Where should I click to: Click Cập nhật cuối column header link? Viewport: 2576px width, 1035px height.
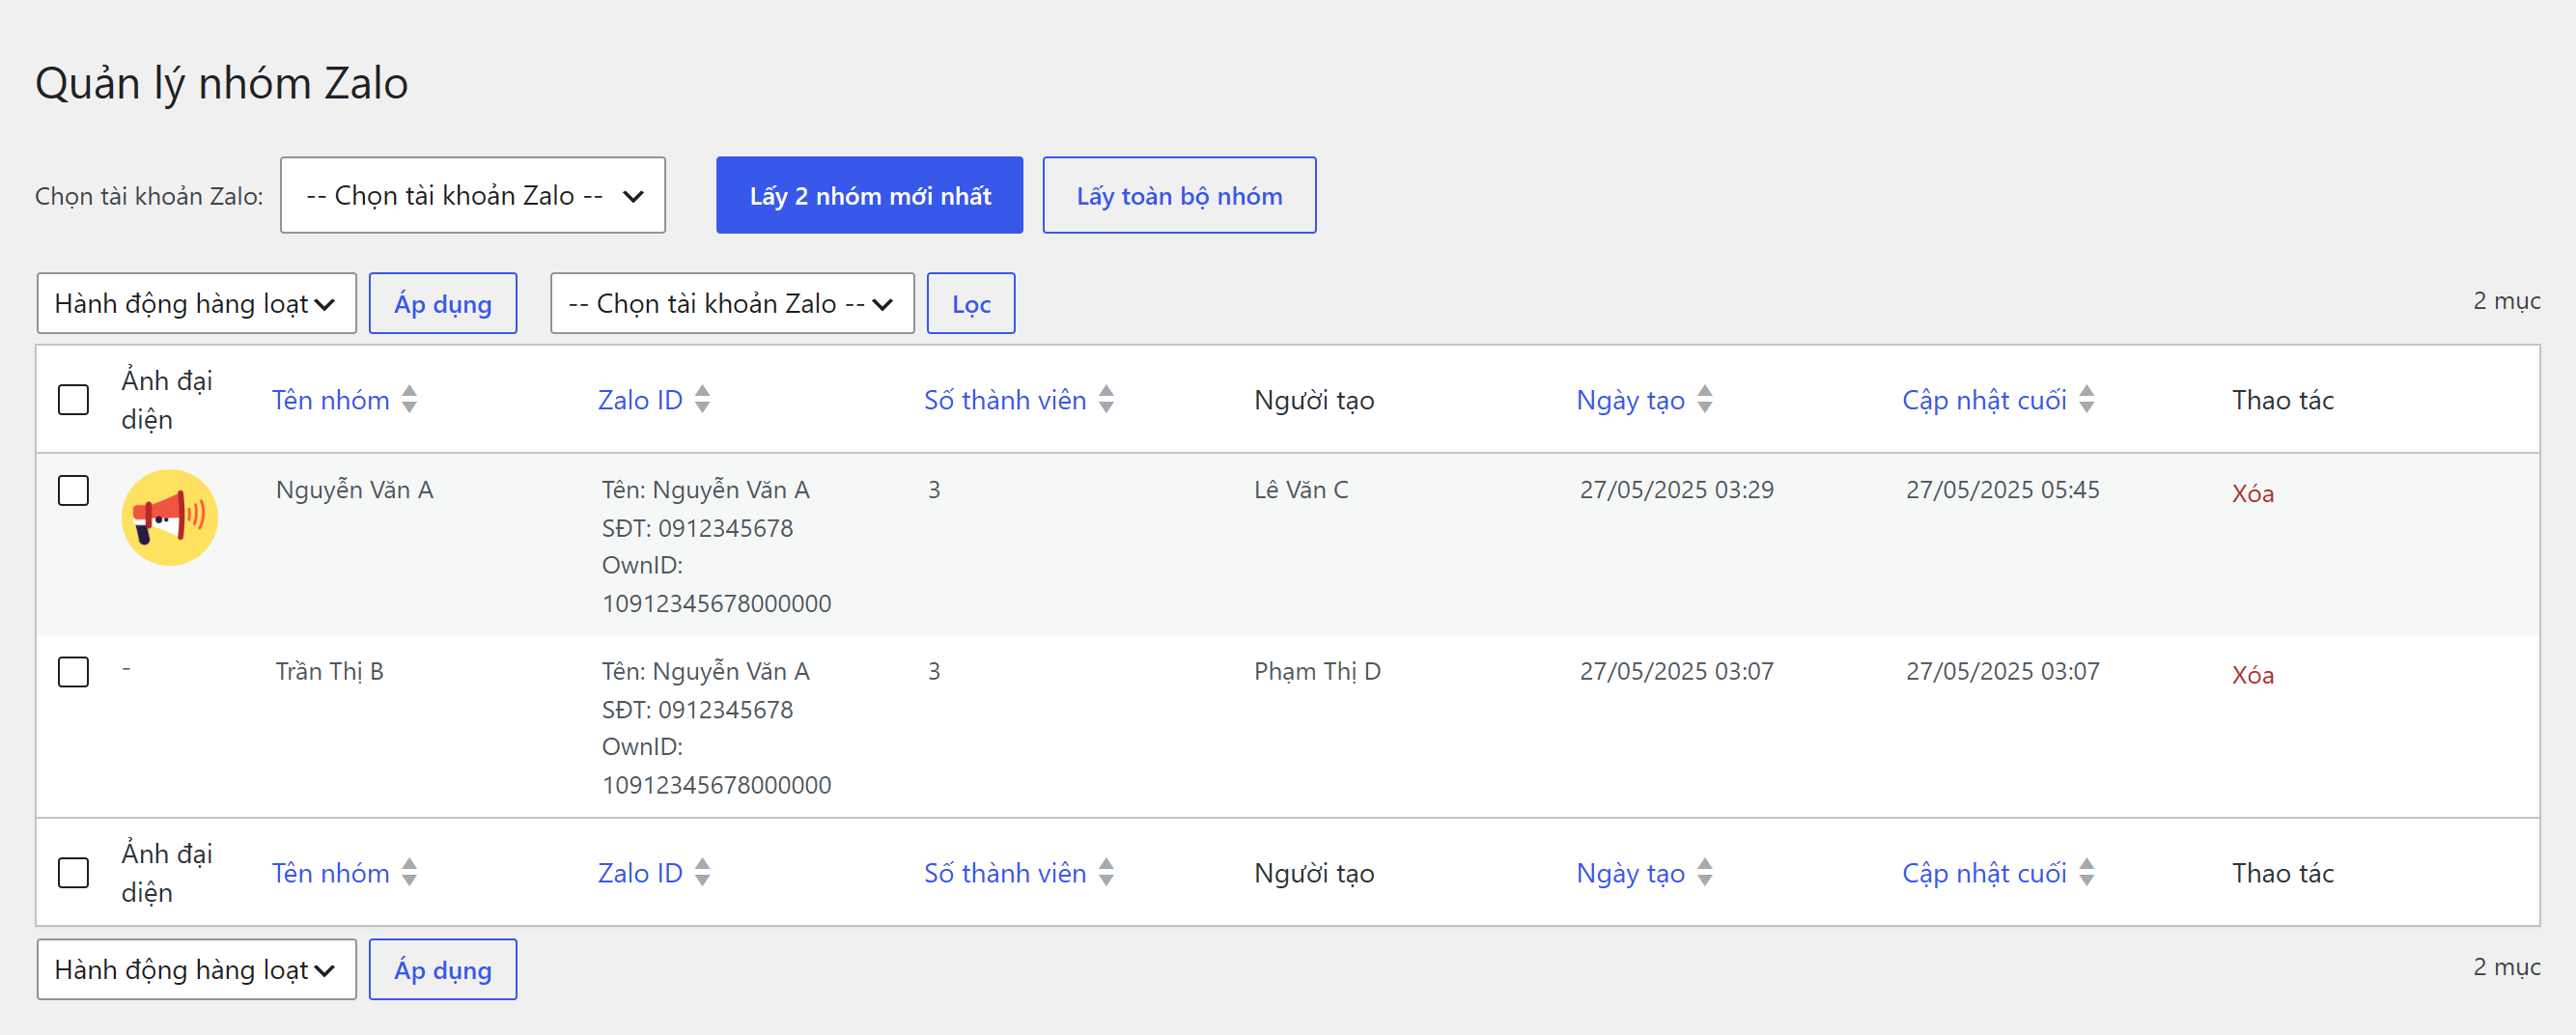[x=1984, y=400]
